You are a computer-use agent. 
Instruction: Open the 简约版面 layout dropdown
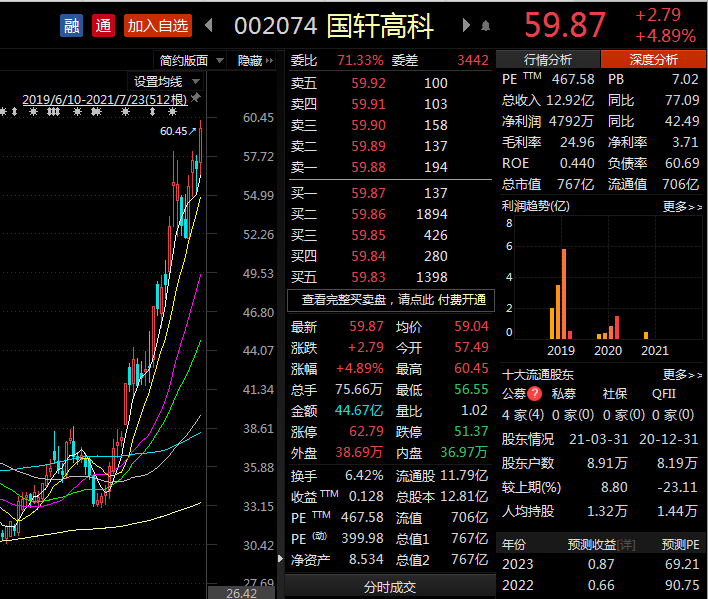(x=191, y=60)
